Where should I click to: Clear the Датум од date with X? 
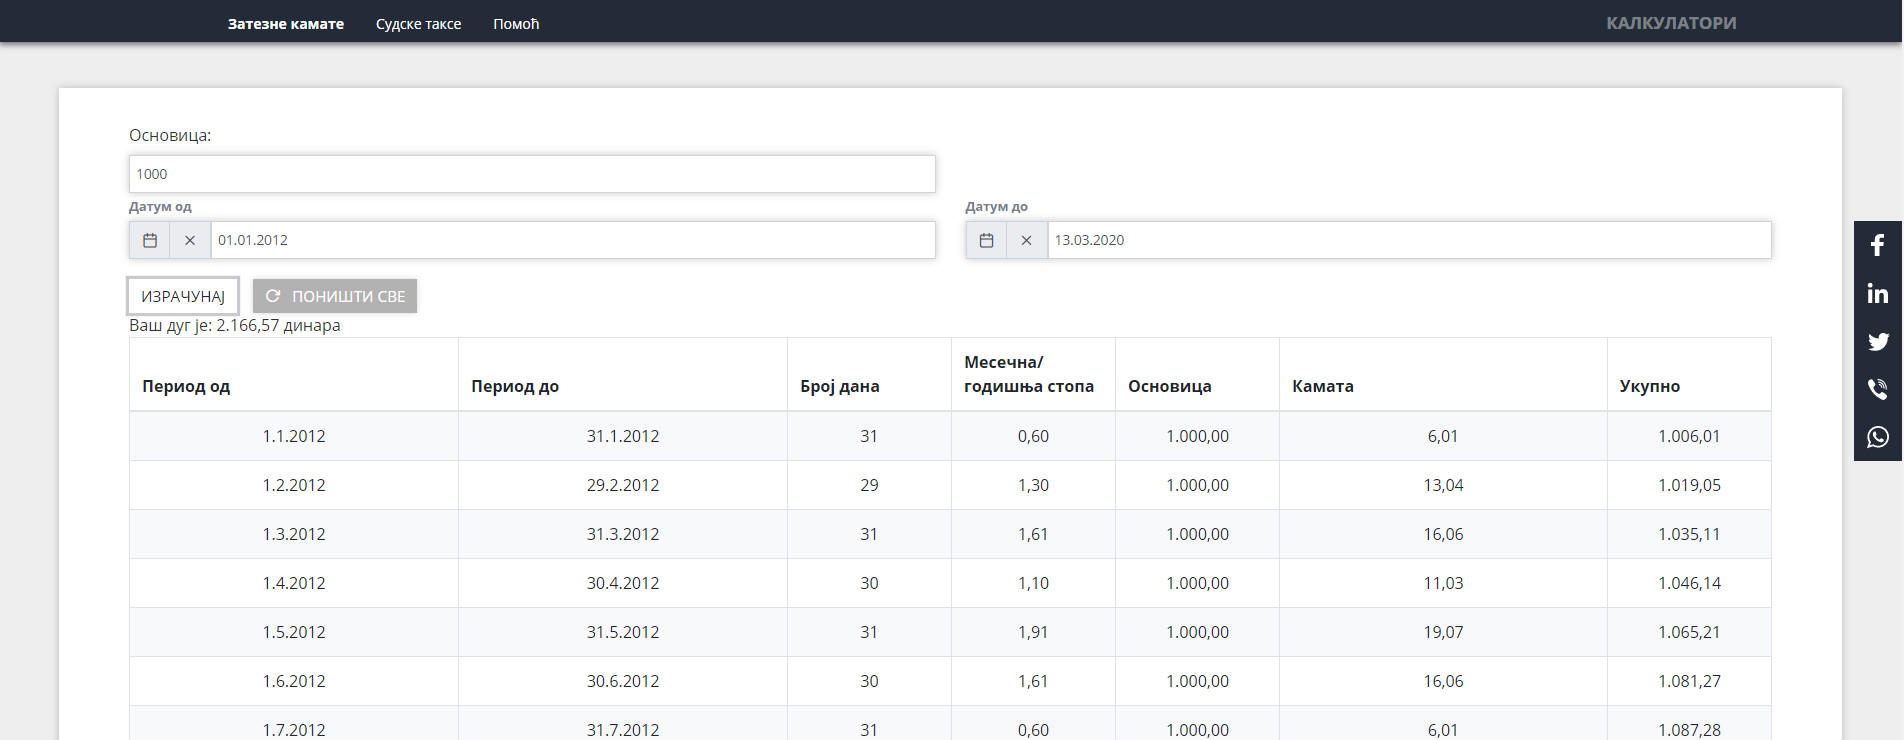pyautogui.click(x=190, y=240)
